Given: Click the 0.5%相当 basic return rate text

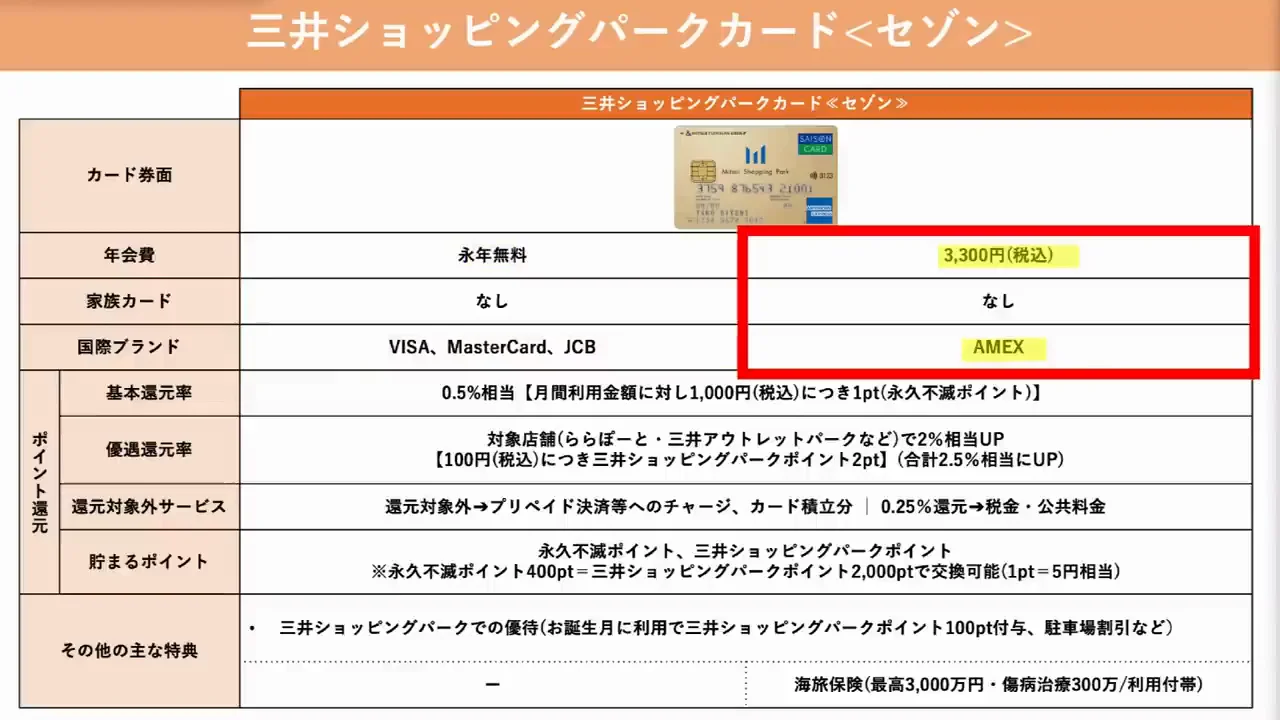Looking at the screenshot, I should (742, 393).
